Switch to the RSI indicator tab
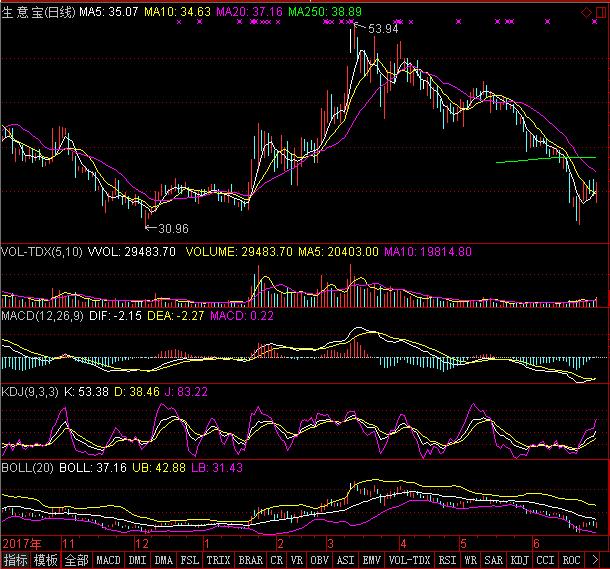Viewport: 610px width, 569px height. click(x=447, y=560)
